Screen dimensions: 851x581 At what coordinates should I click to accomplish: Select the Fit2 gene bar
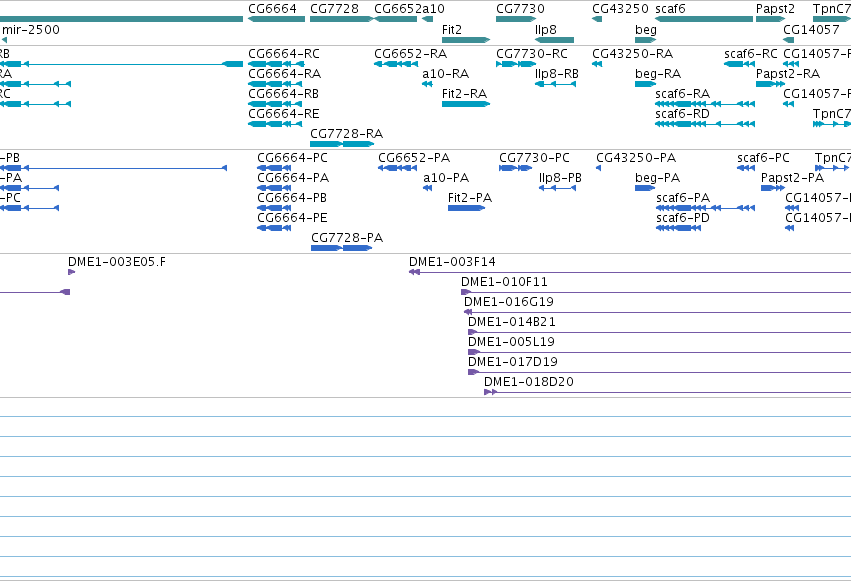(x=466, y=40)
